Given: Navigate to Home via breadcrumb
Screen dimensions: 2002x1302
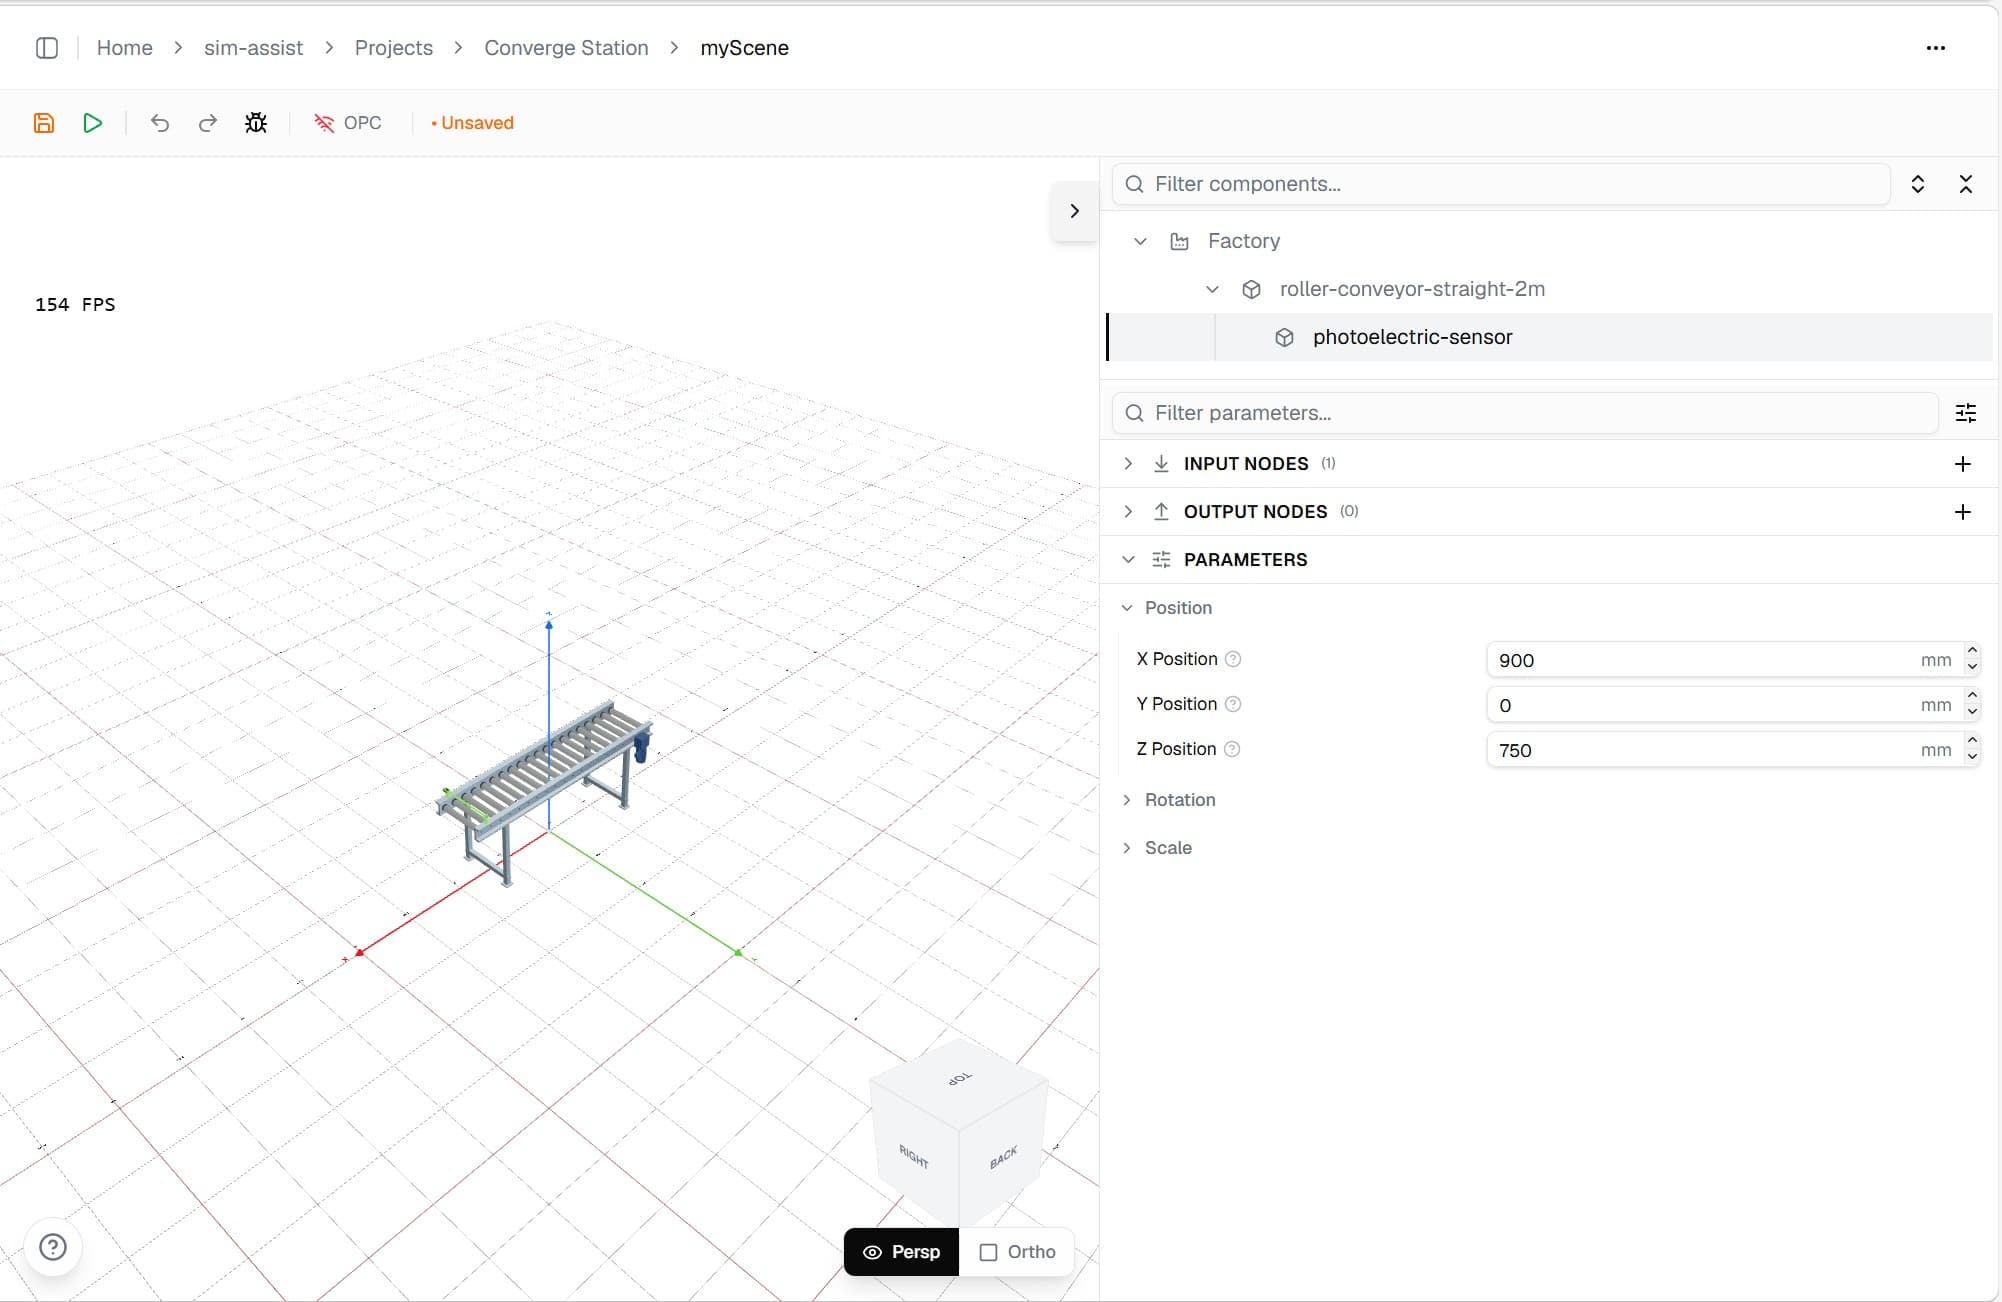Looking at the screenshot, I should pos(124,47).
